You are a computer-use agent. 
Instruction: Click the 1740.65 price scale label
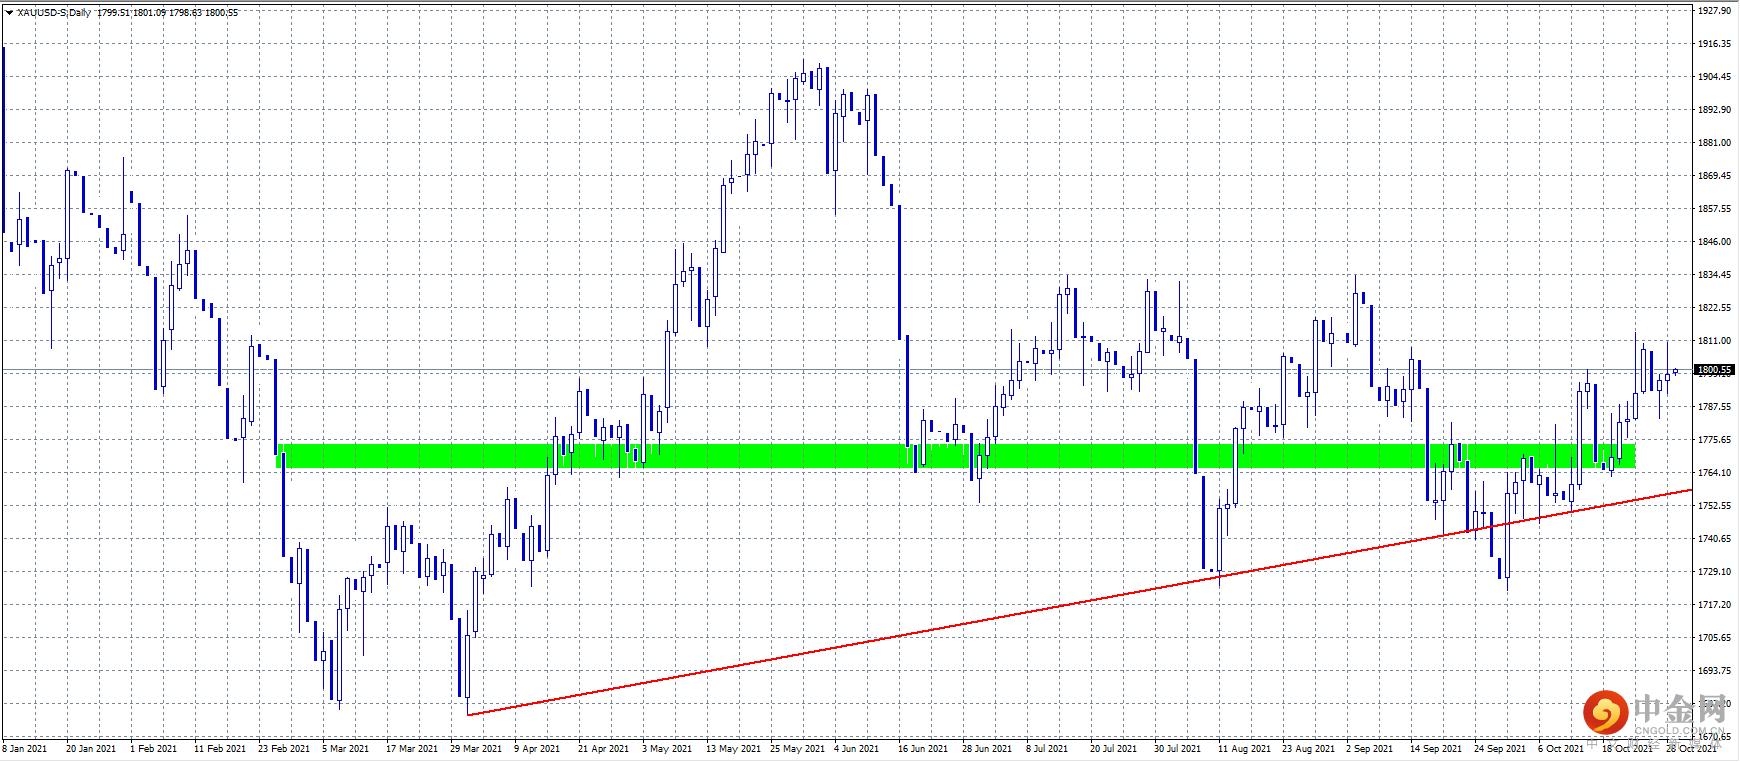1714,539
